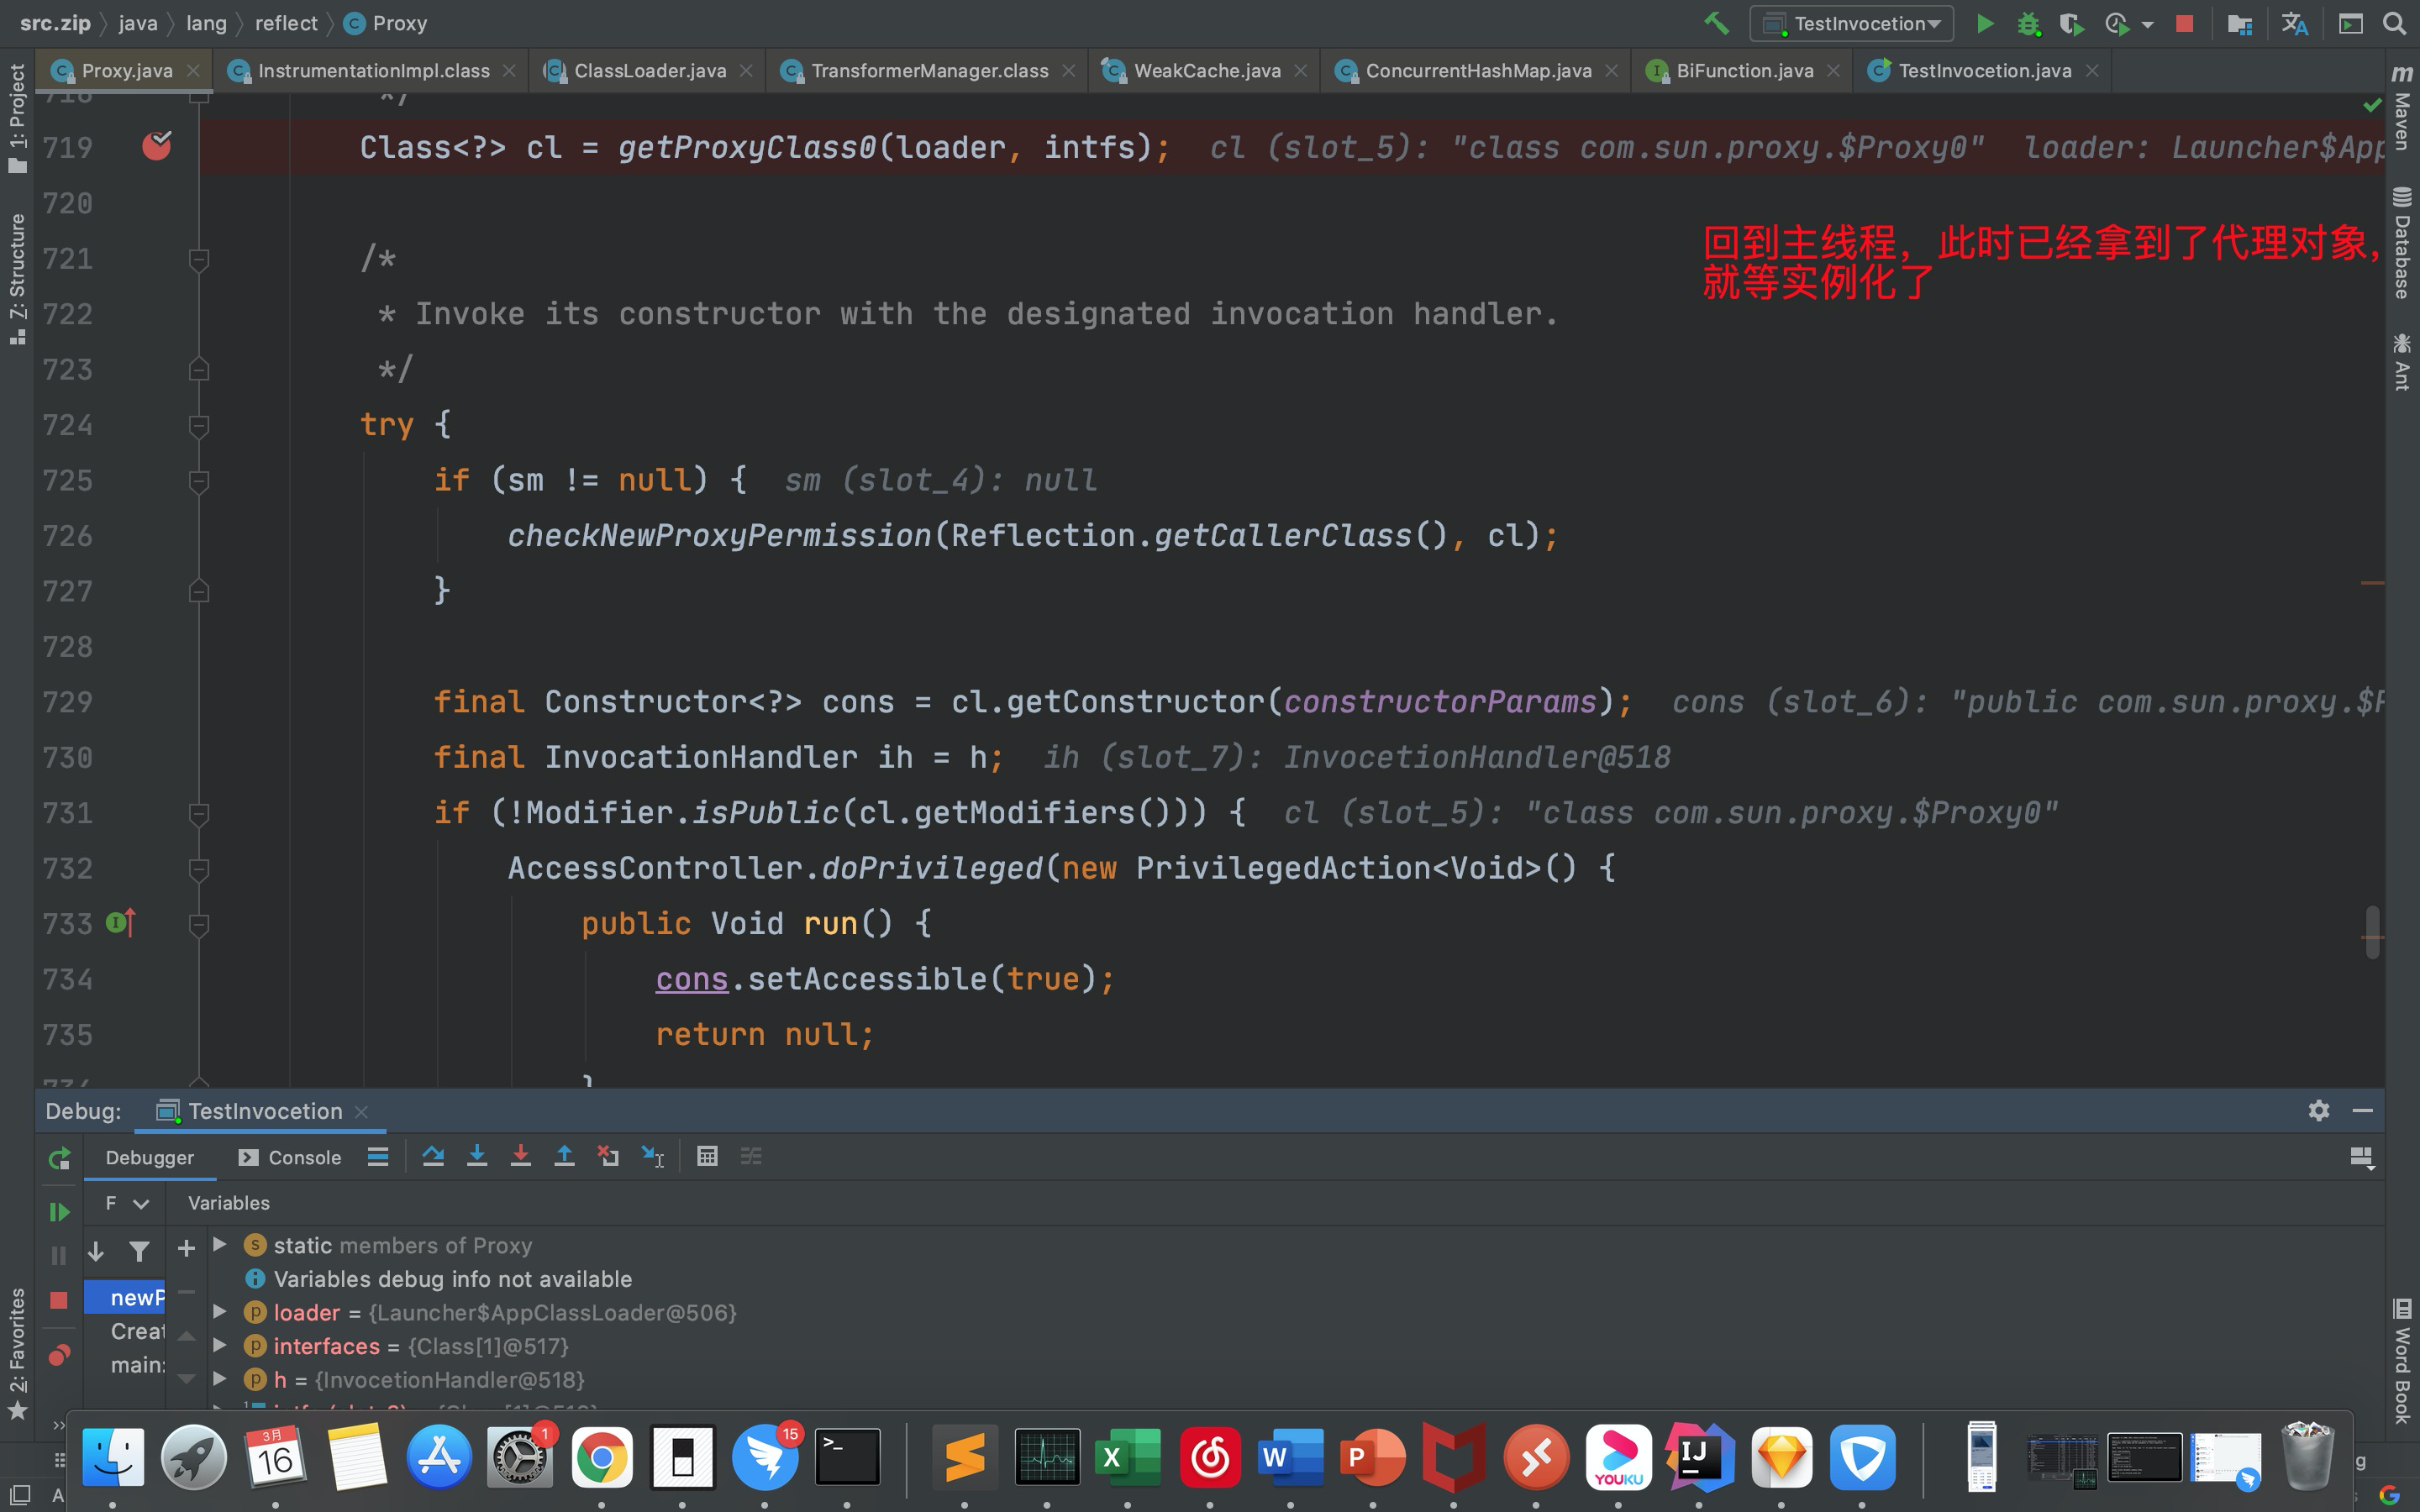Click the reflect breadcrumb in navigation bar
Viewport: 2420px width, 1512px height.
(x=286, y=23)
